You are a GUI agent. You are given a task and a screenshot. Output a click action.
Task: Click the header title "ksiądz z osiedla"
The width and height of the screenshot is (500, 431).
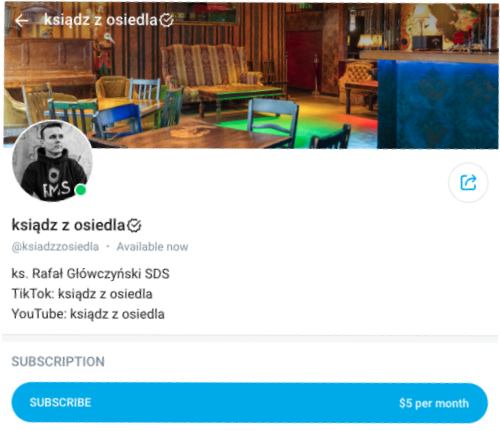click(x=101, y=20)
